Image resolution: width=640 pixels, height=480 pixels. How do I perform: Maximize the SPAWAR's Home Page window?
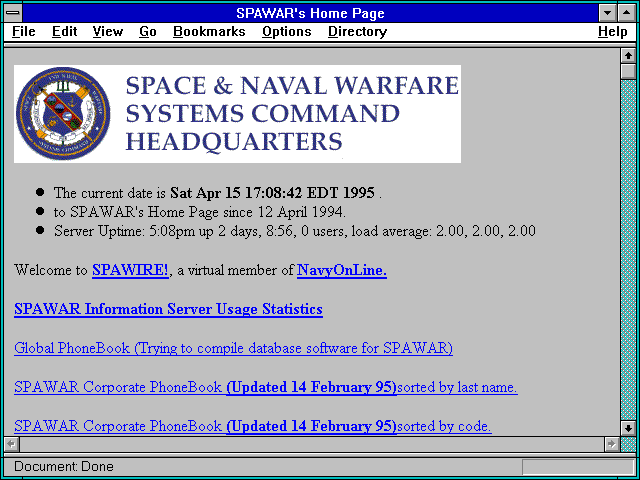(627, 13)
